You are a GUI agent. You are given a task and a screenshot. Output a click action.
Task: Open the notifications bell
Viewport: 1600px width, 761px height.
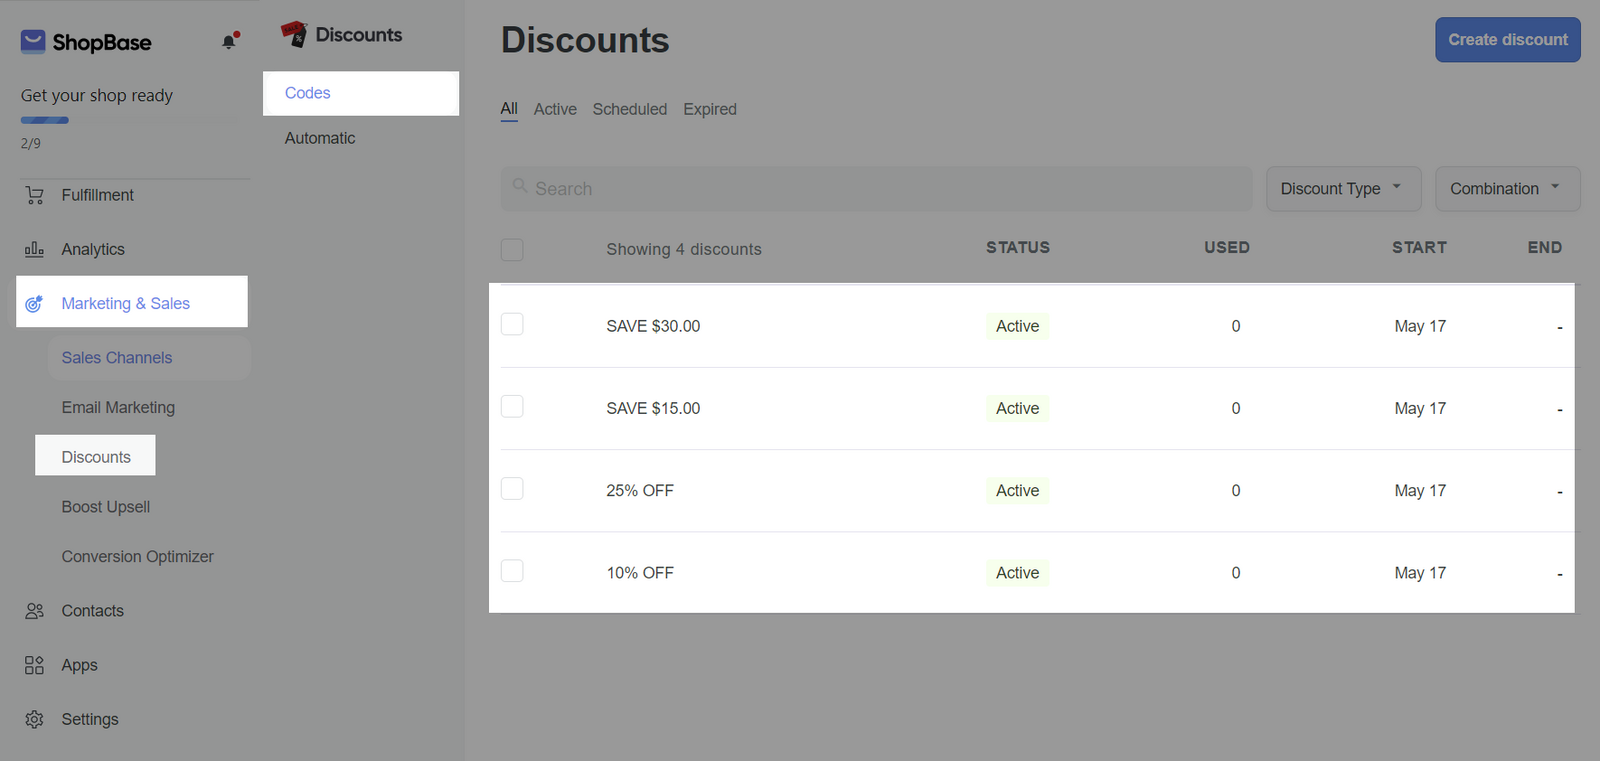[x=229, y=42]
